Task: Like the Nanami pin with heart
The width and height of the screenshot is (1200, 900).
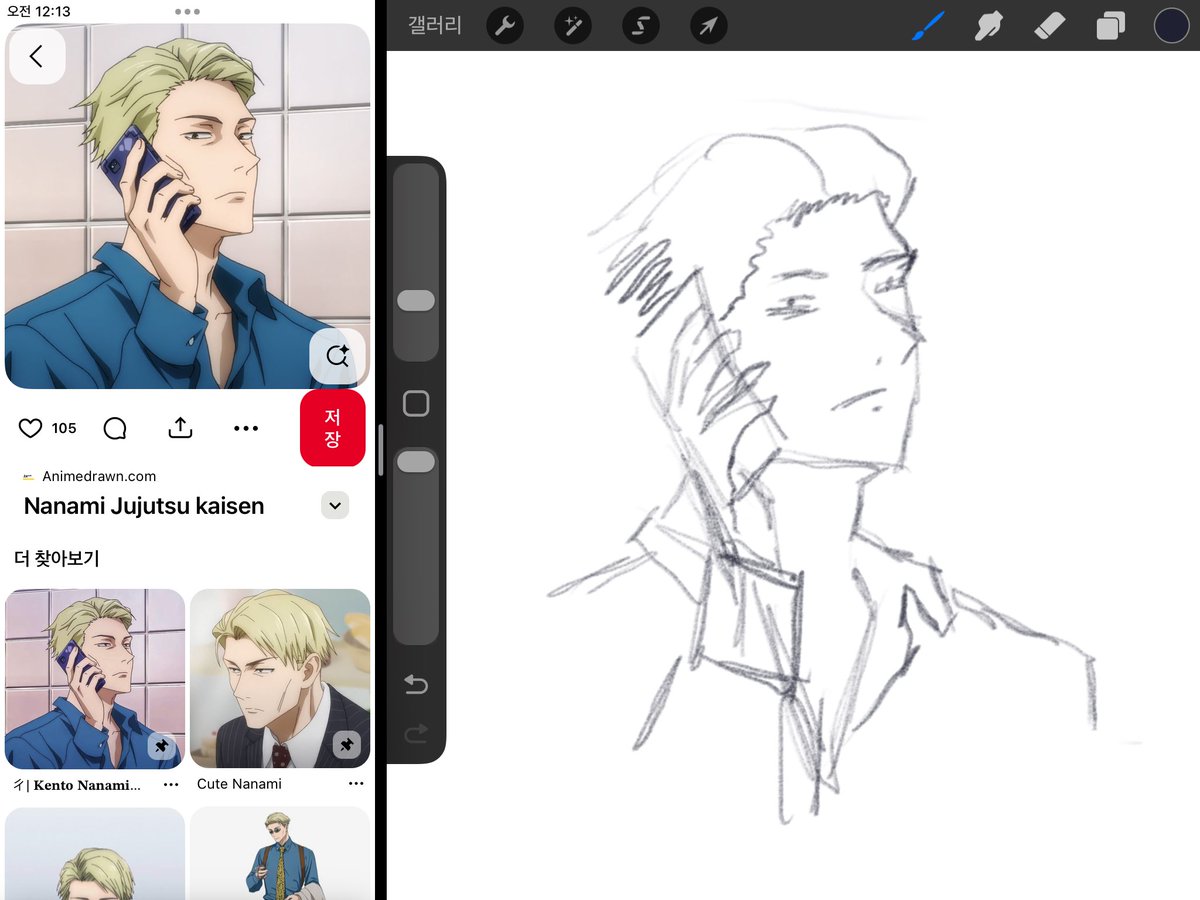Action: (31, 428)
